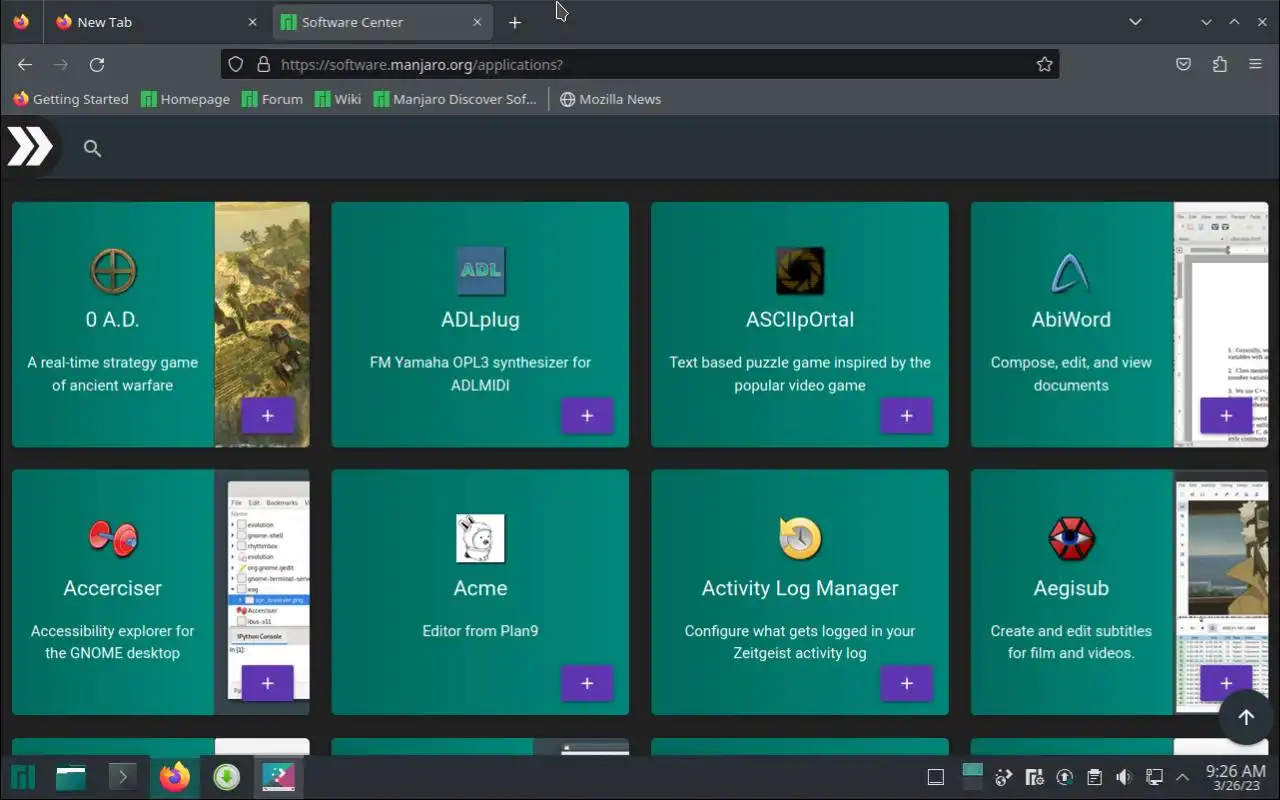
Task: Click the ASCIIpOrtal app icon
Action: (x=800, y=271)
